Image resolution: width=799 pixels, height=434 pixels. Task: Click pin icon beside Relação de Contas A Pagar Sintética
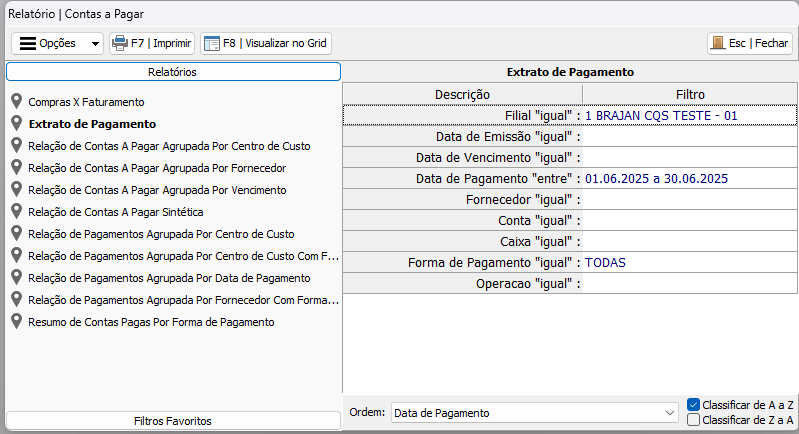[x=17, y=212]
